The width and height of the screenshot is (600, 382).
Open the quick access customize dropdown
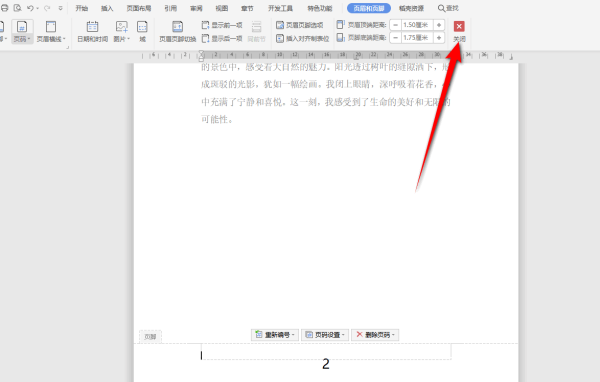pos(60,8)
